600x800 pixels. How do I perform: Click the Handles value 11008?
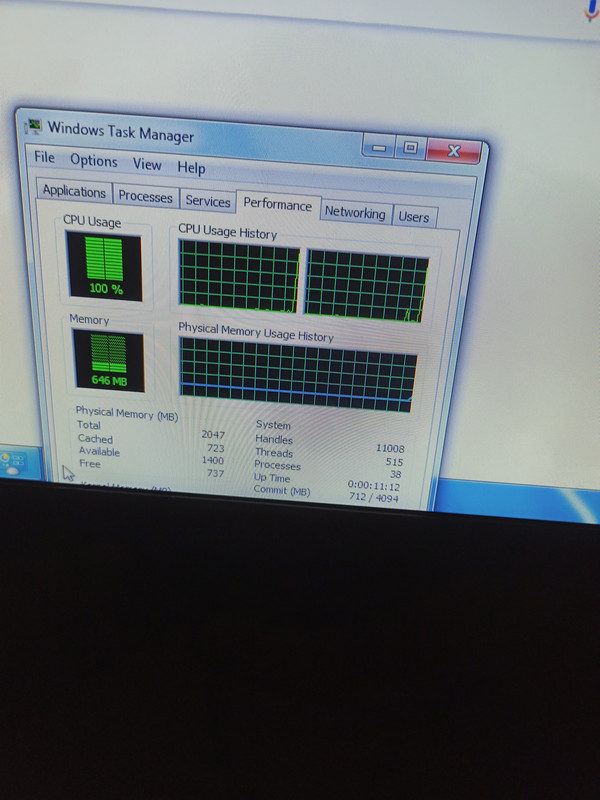[x=390, y=448]
